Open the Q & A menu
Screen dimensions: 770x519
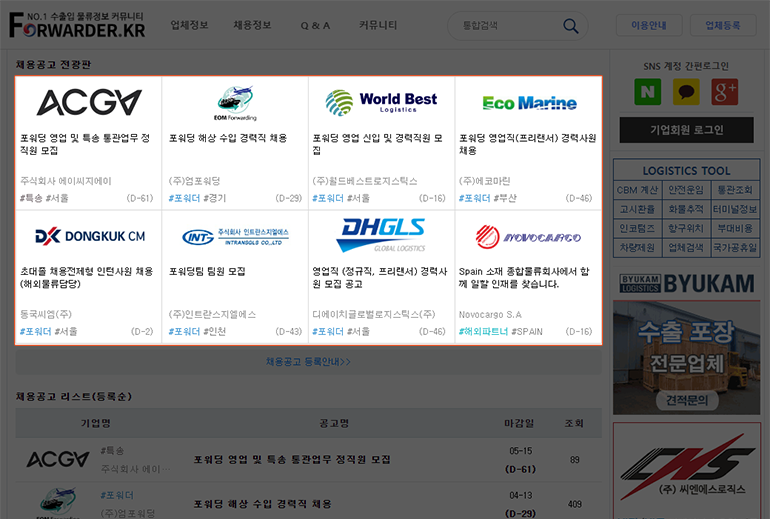(315, 26)
